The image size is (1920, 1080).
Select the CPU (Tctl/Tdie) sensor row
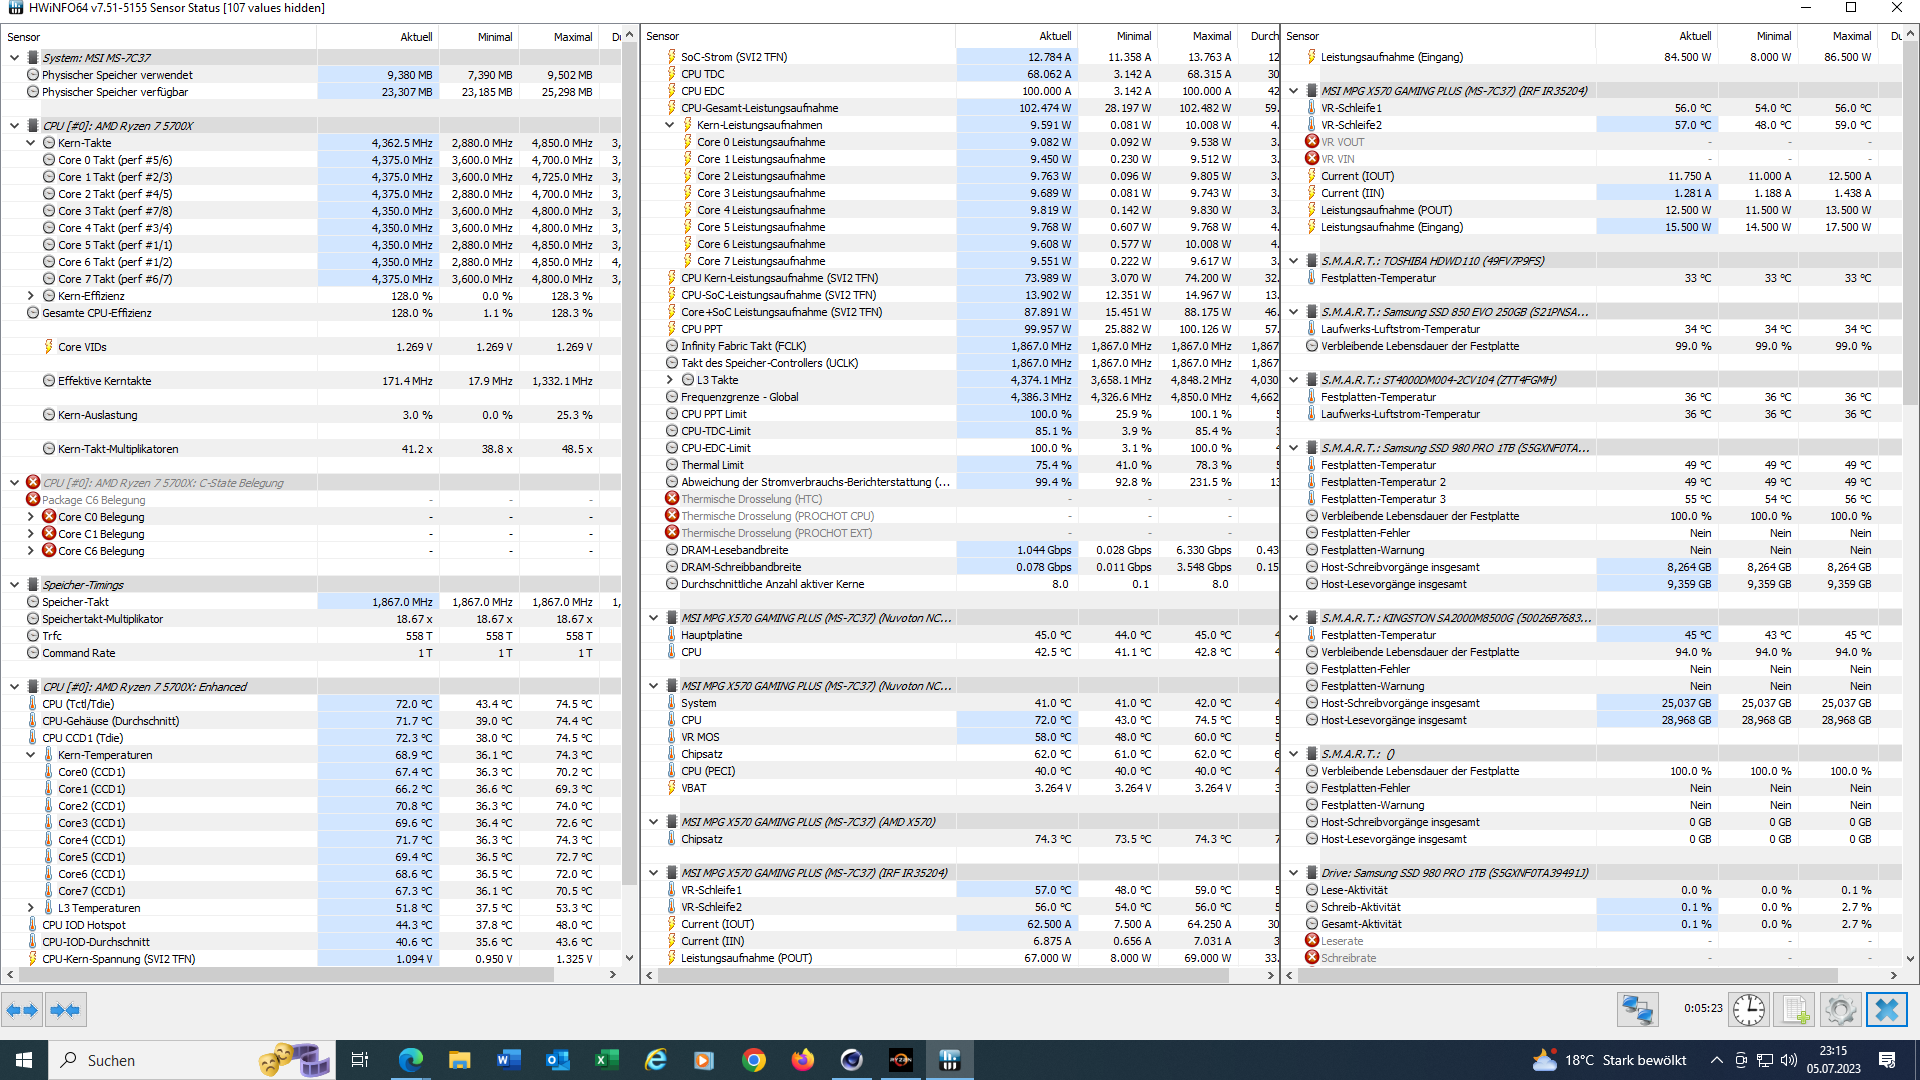(78, 704)
